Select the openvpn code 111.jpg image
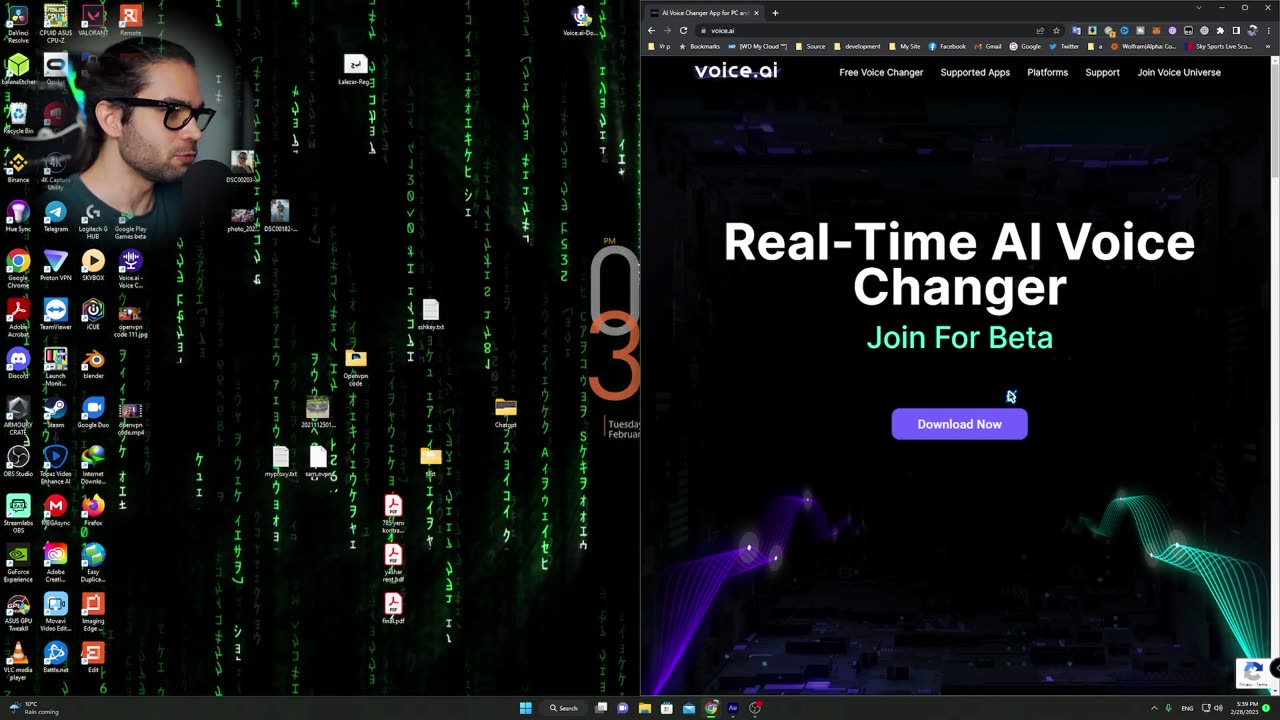This screenshot has height=720, width=1280. [x=130, y=321]
